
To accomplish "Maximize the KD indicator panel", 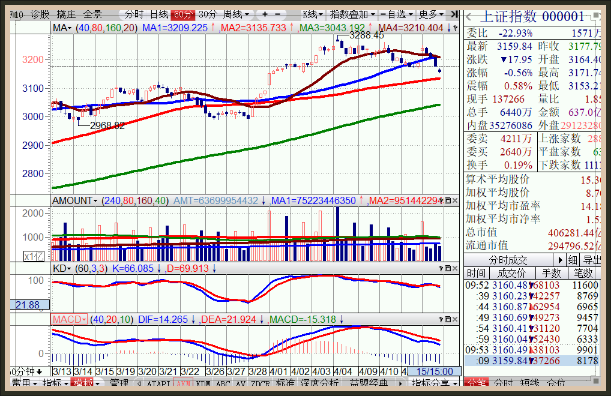I will [x=448, y=268].
